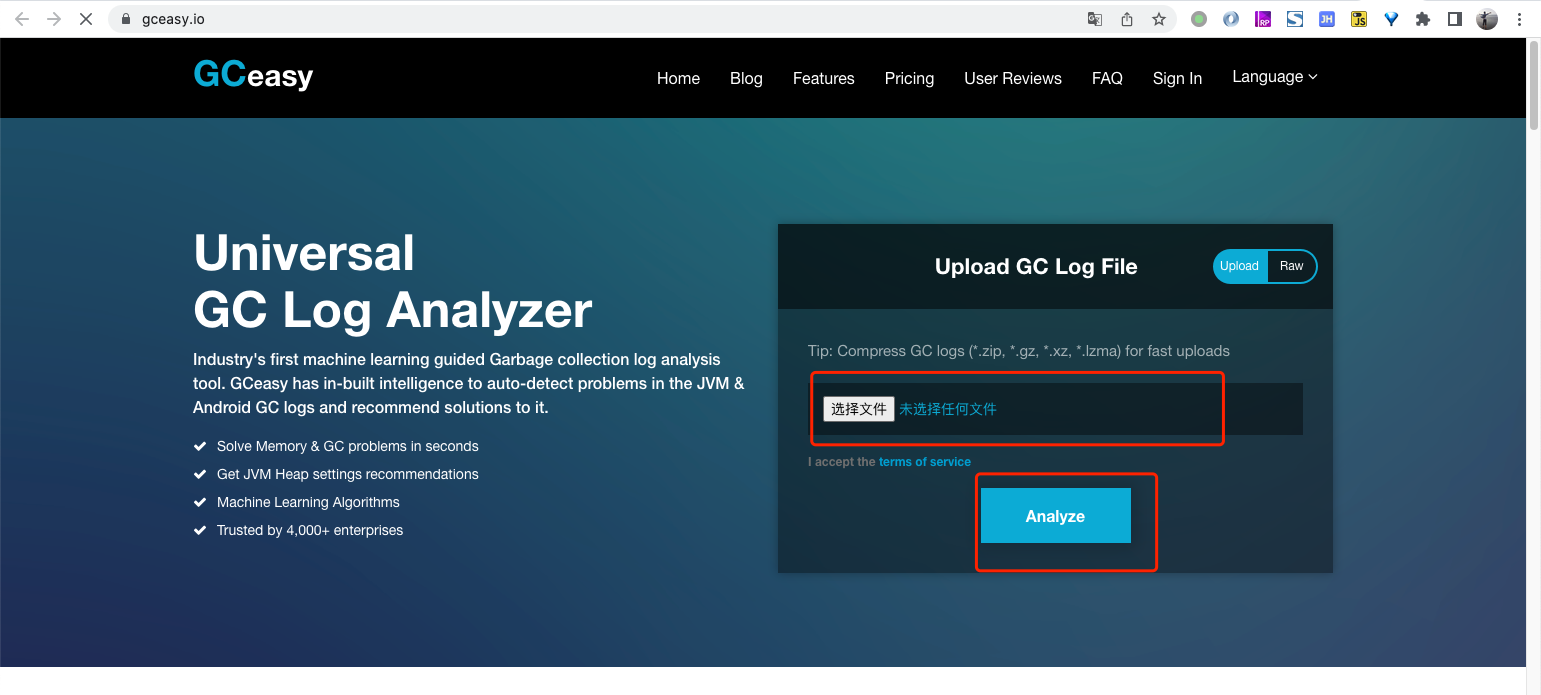Go to Home in navigation

(678, 78)
